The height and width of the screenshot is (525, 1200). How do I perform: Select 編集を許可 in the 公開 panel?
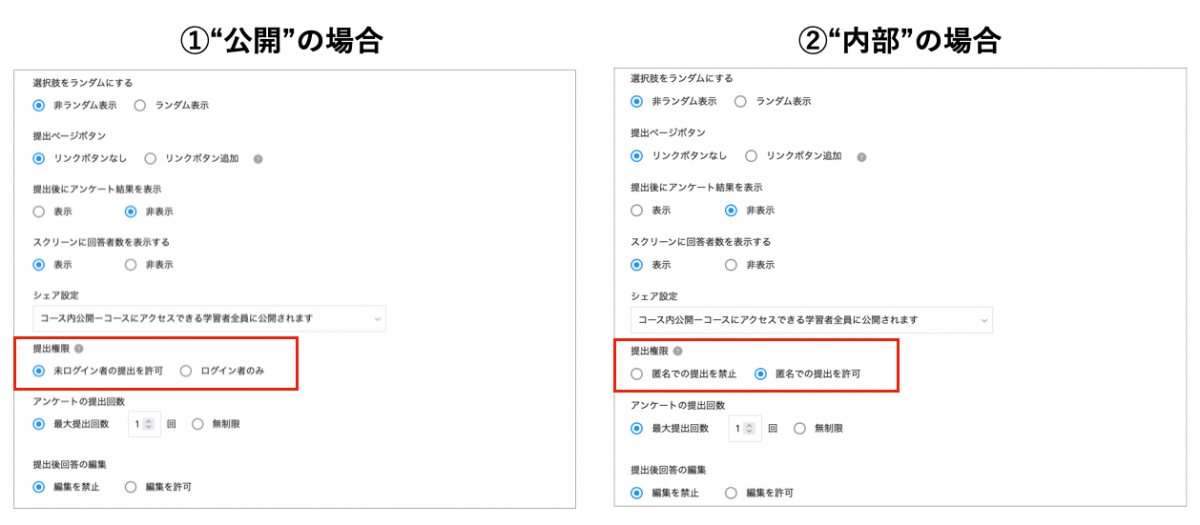pyautogui.click(x=131, y=487)
